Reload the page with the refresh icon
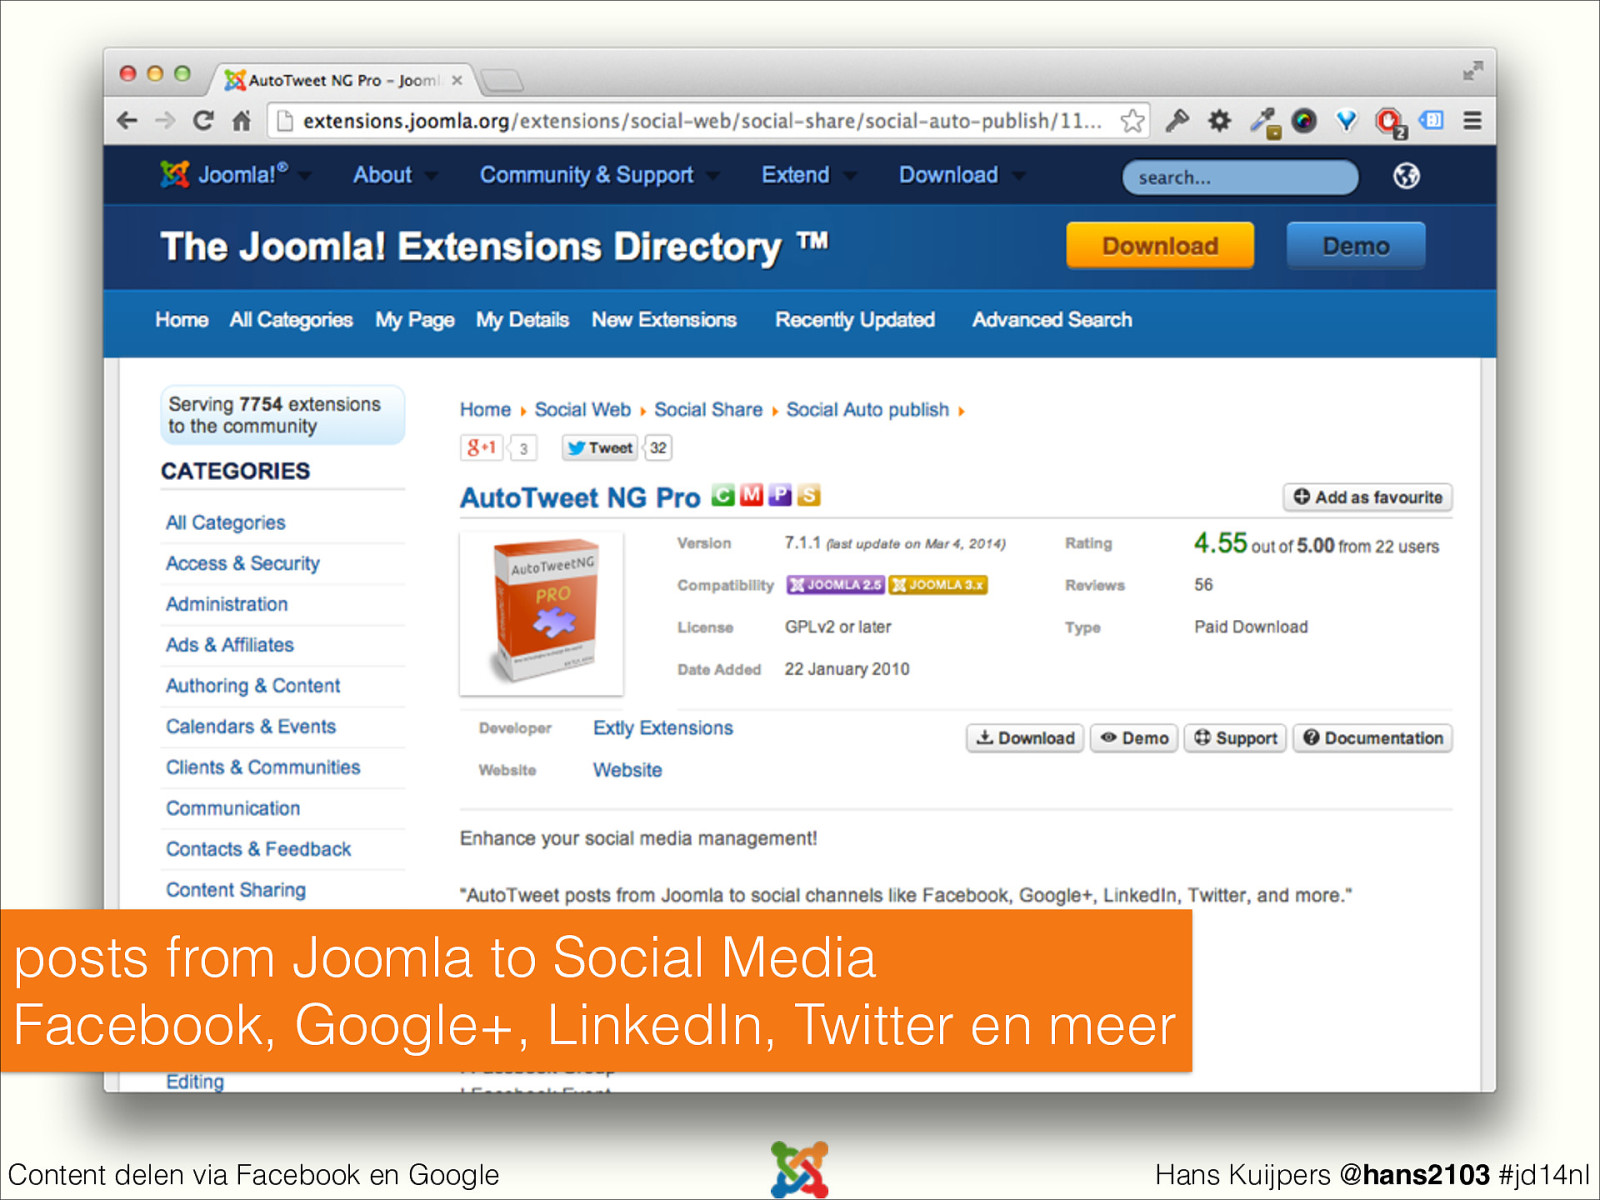The width and height of the screenshot is (1600, 1200). pos(203,121)
